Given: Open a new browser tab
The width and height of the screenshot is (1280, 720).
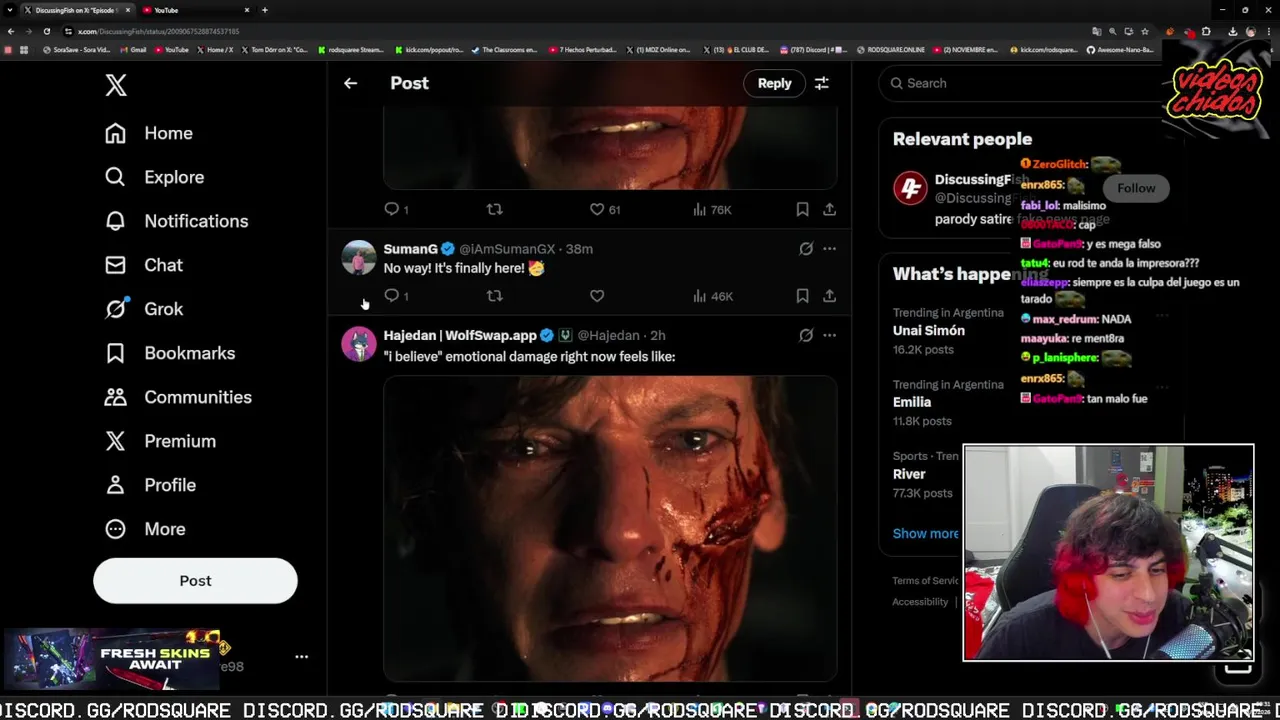Looking at the screenshot, I should coord(264,10).
